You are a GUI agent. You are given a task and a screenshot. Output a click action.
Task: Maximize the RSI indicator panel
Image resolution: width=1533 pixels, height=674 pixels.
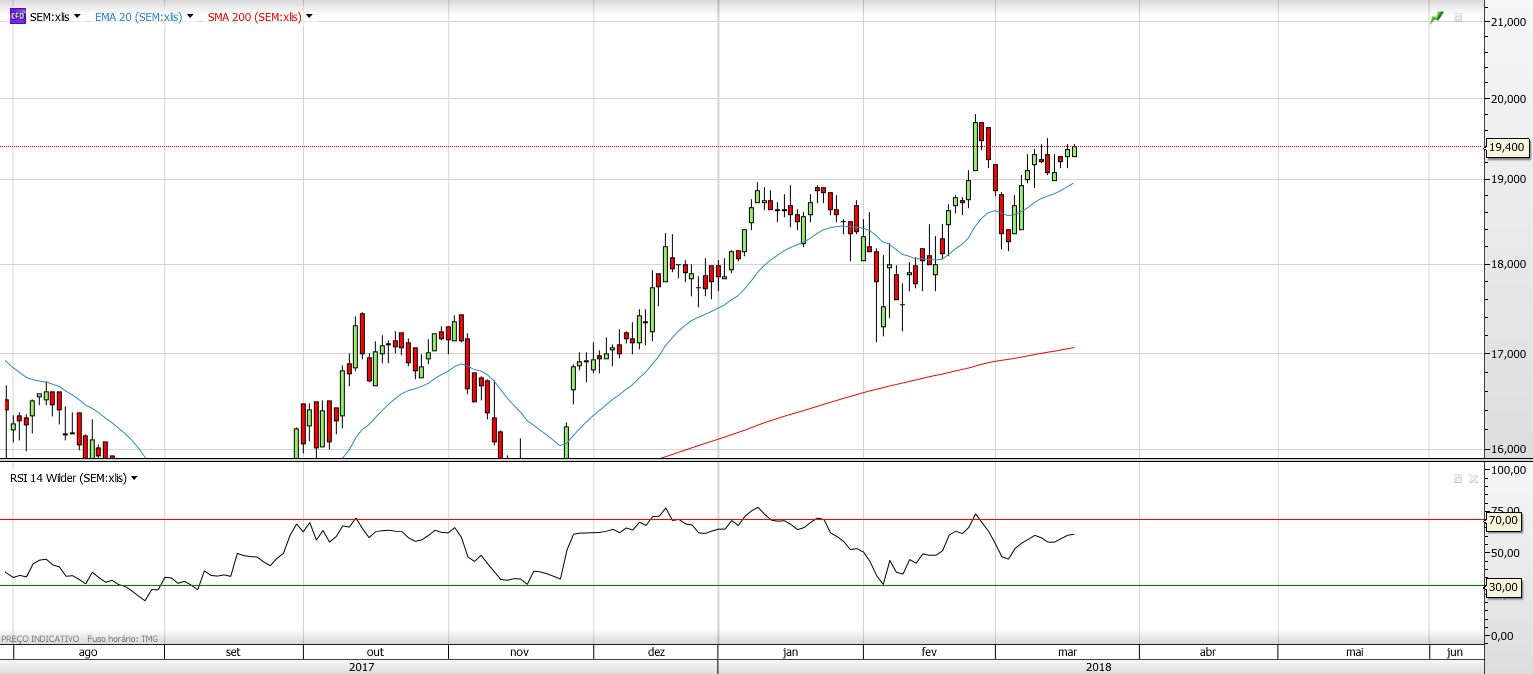1458,479
